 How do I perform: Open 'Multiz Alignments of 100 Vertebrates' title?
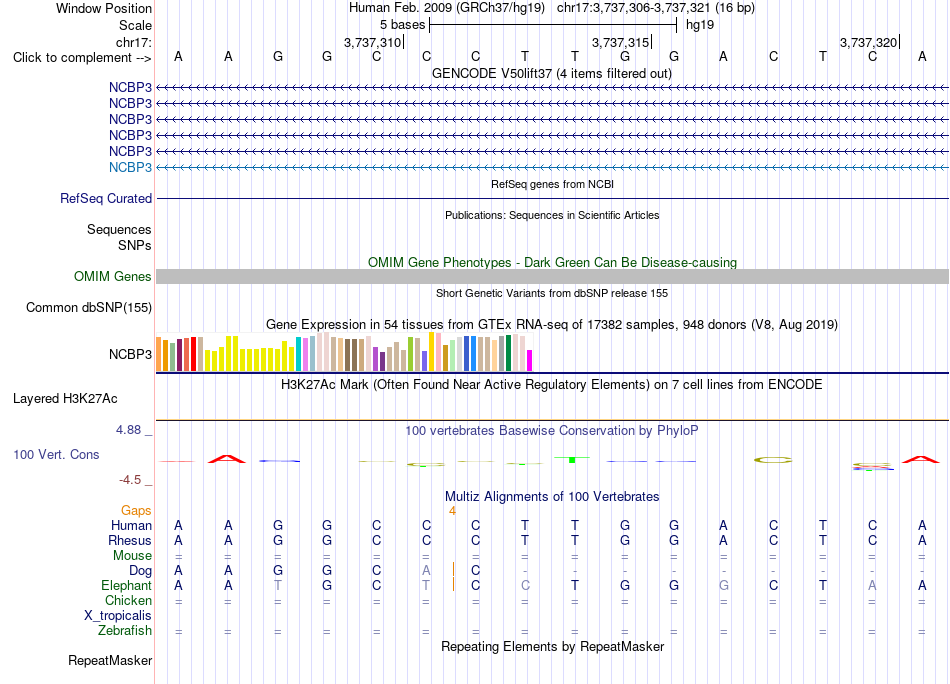[552, 496]
